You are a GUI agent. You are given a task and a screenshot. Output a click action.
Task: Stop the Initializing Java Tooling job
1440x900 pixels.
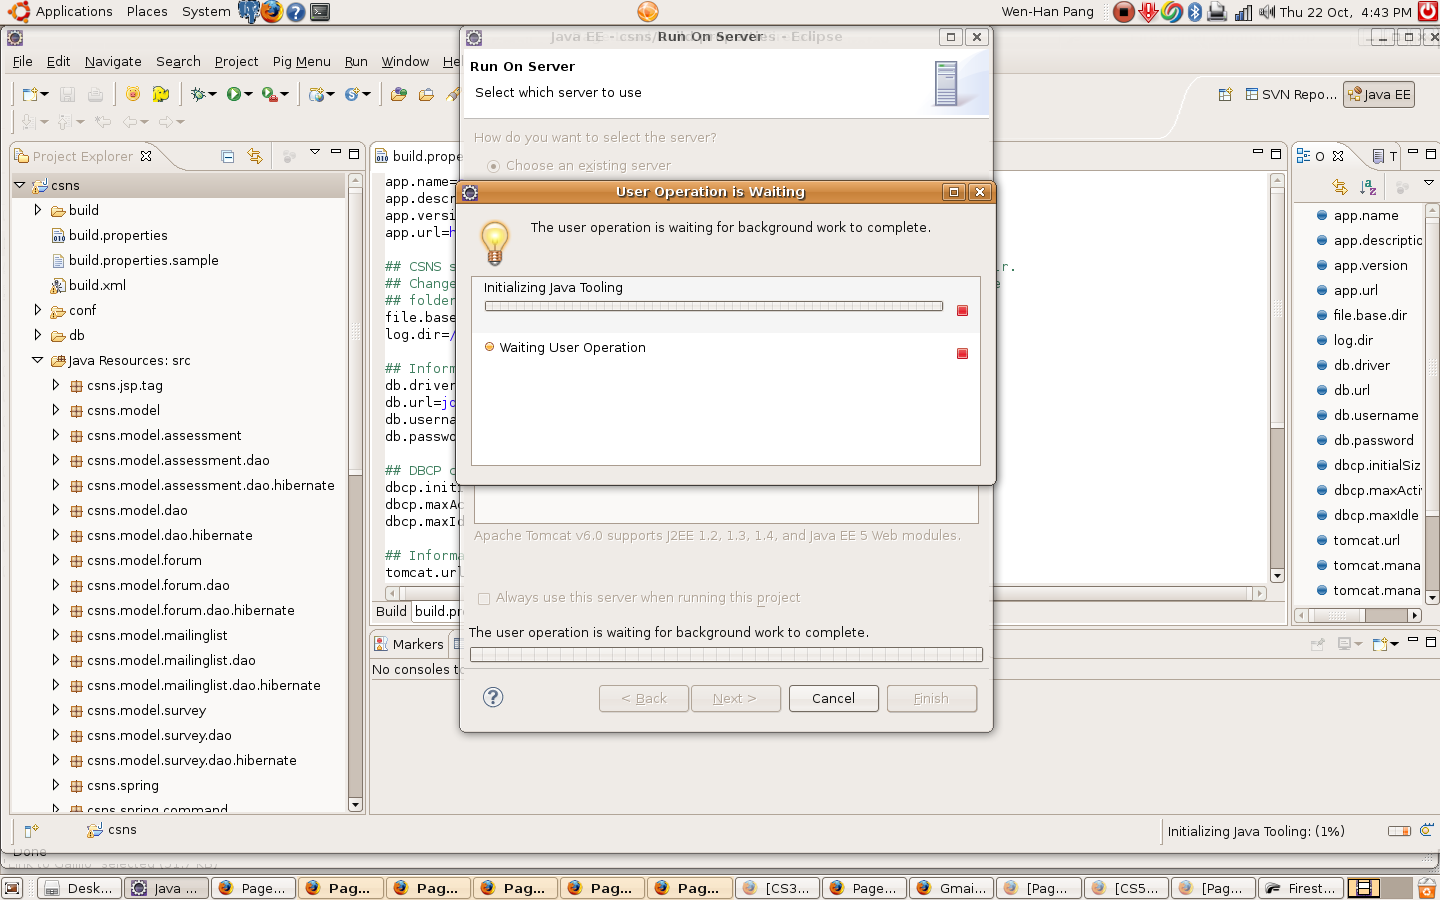click(962, 311)
